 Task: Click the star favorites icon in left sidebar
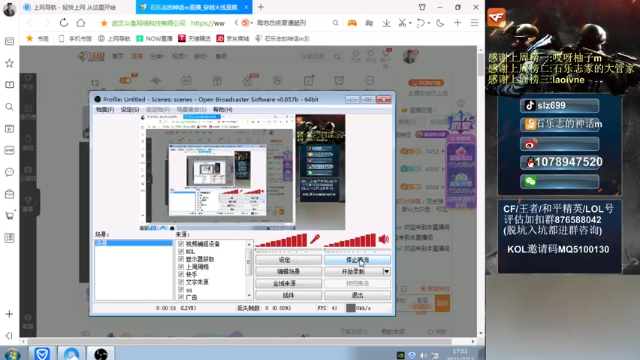pos(9,63)
